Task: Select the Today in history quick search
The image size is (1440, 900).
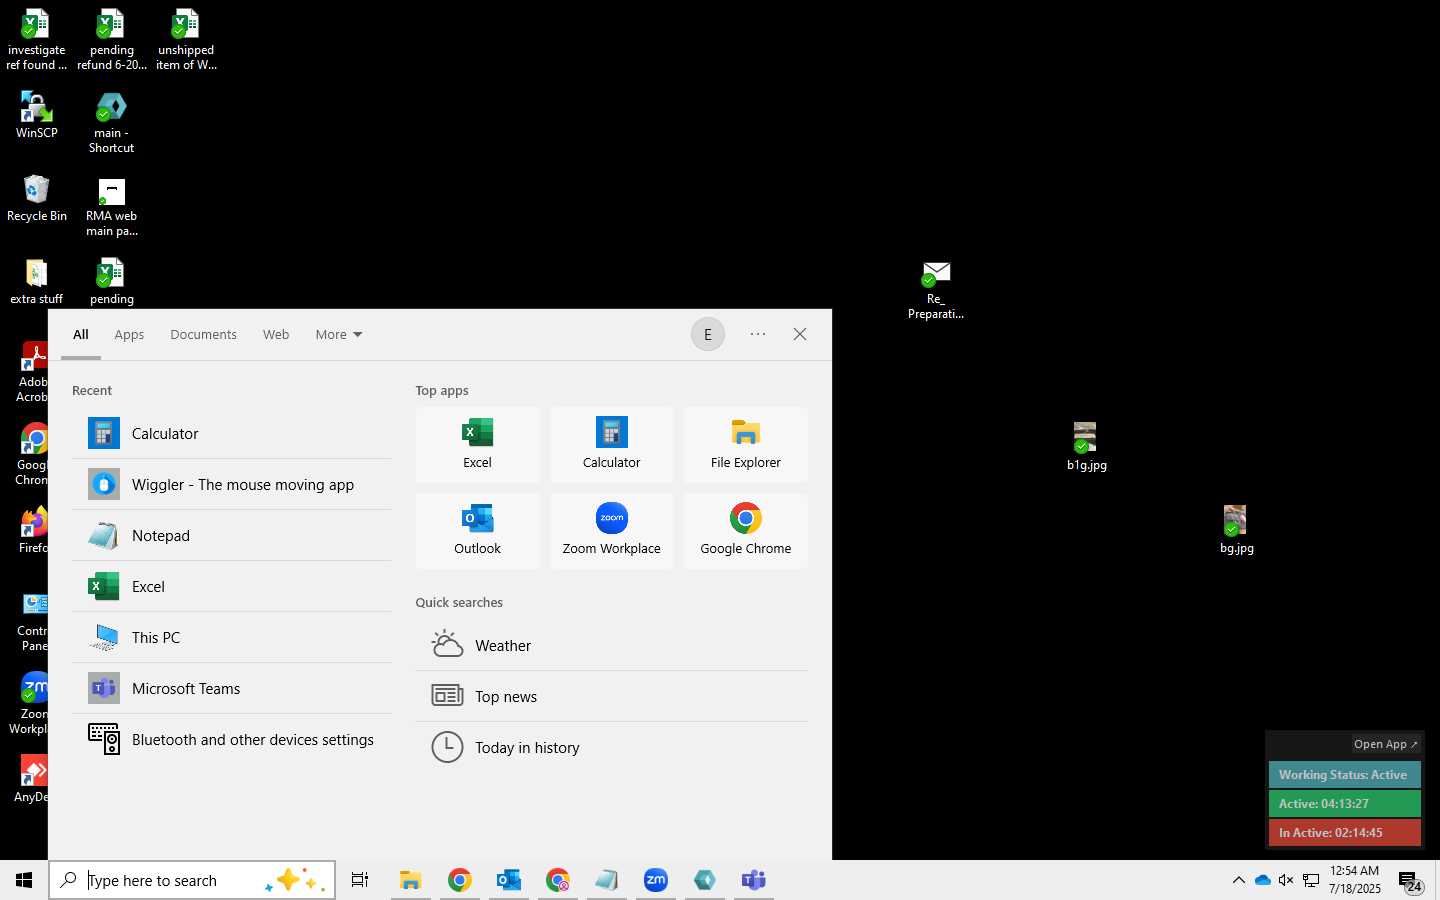Action: pyautogui.click(x=612, y=748)
